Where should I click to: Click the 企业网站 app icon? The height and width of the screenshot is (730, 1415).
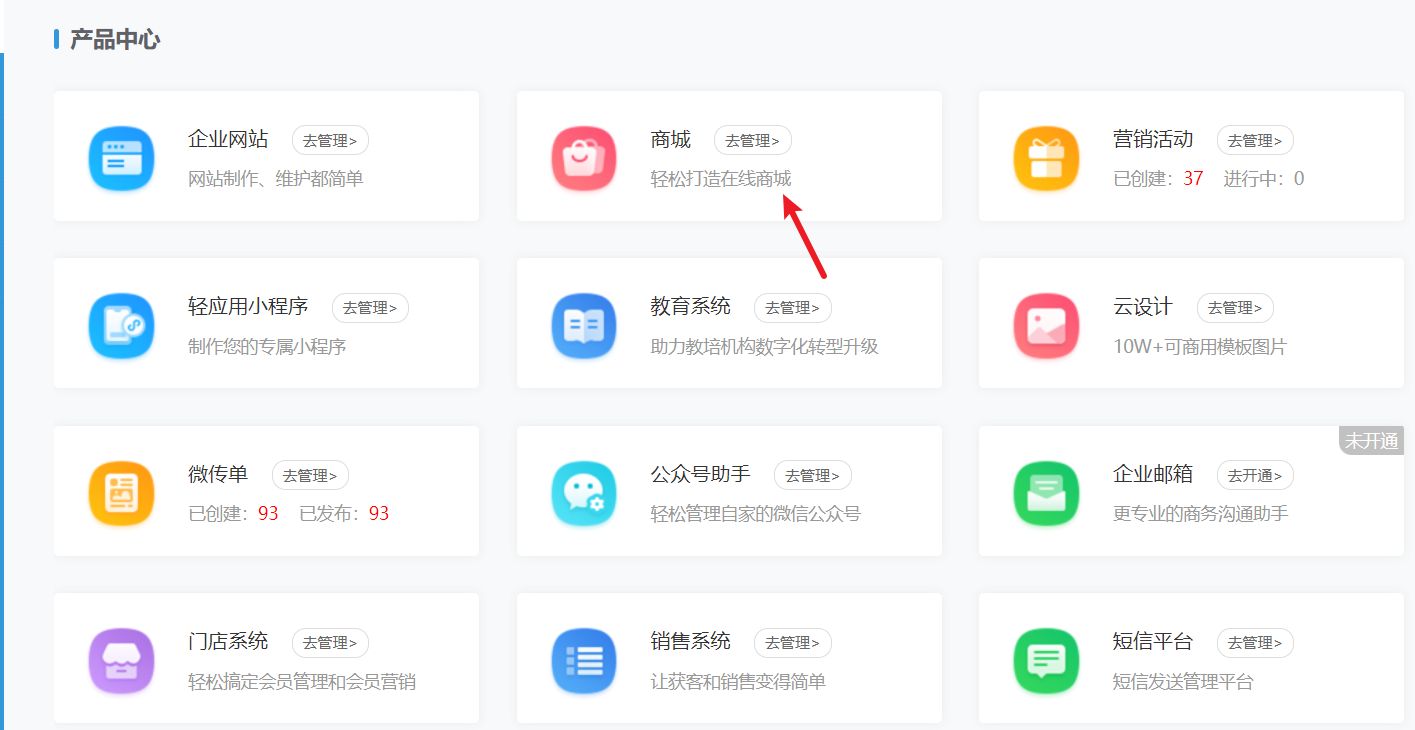[121, 157]
